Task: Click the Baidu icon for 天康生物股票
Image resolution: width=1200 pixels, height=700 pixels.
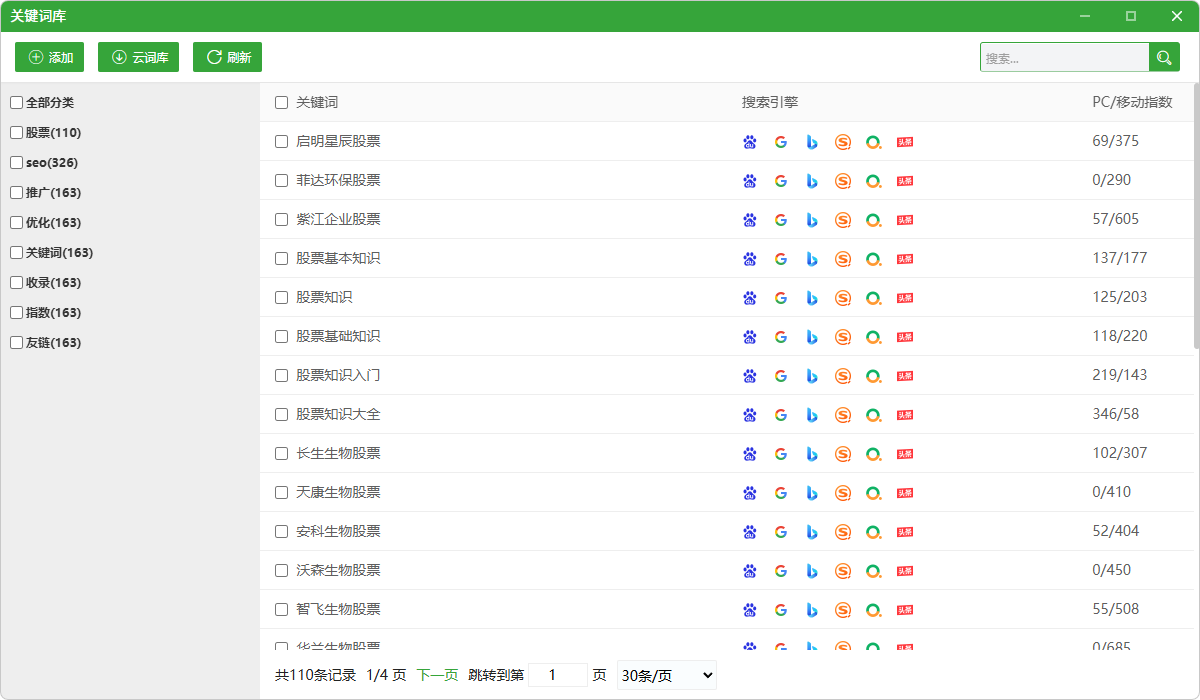Action: 750,493
